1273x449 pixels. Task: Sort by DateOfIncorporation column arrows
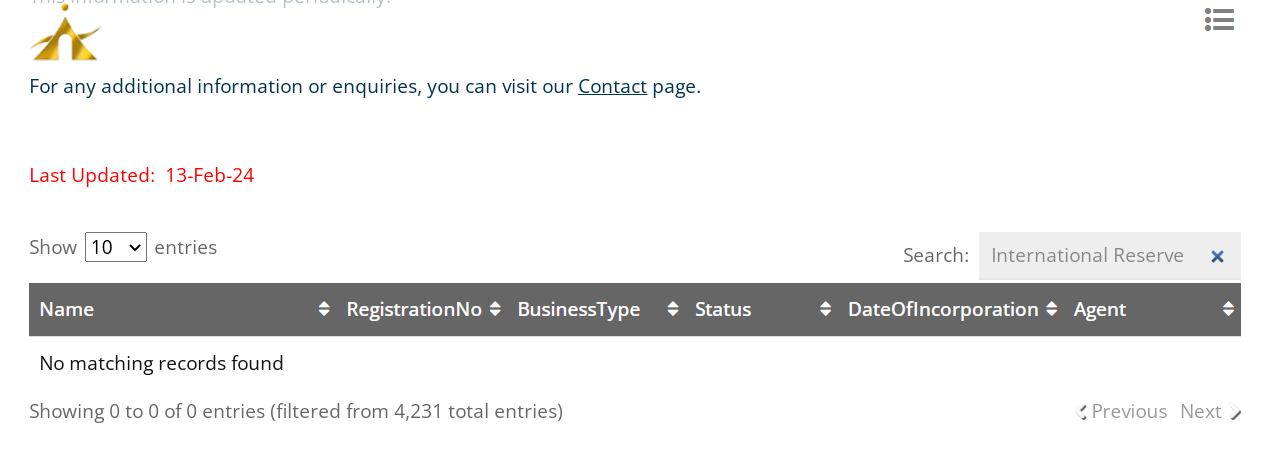point(1051,309)
